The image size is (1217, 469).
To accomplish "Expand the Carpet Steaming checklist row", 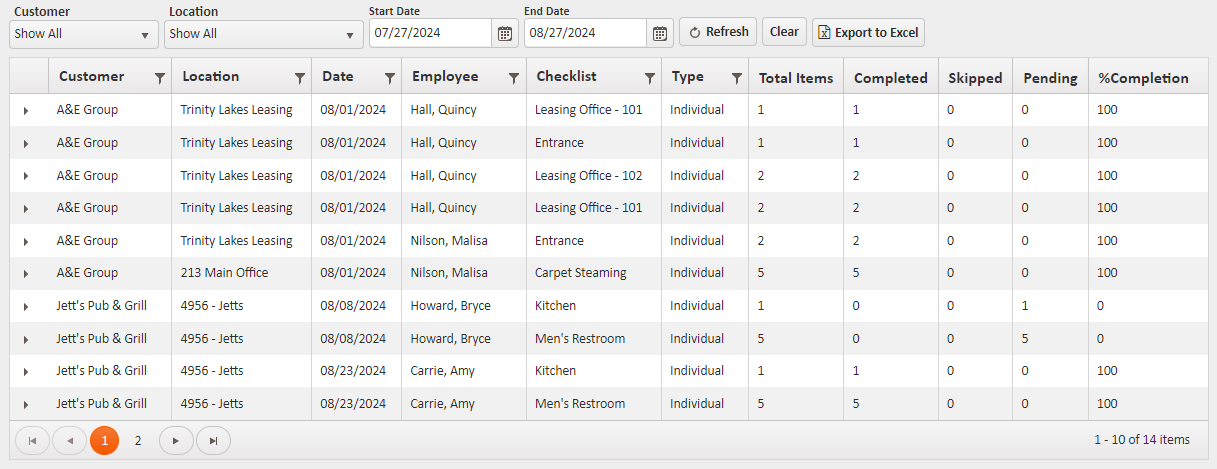I will click(x=26, y=274).
